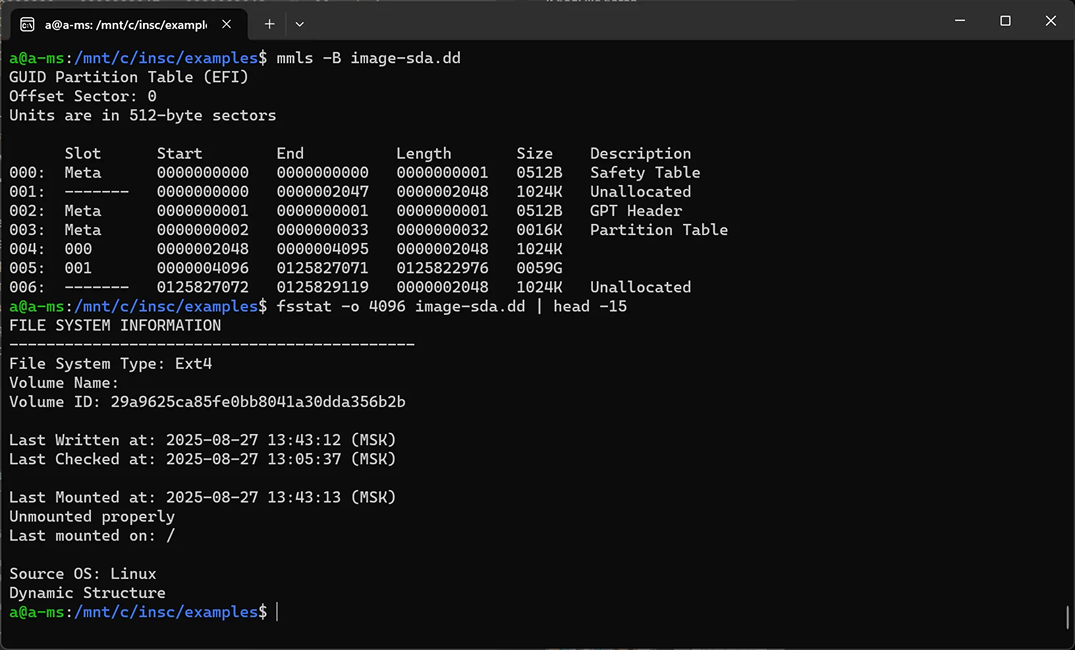Click size '0016K' in row 003
Screen dimensions: 1075x650
click(x=540, y=230)
